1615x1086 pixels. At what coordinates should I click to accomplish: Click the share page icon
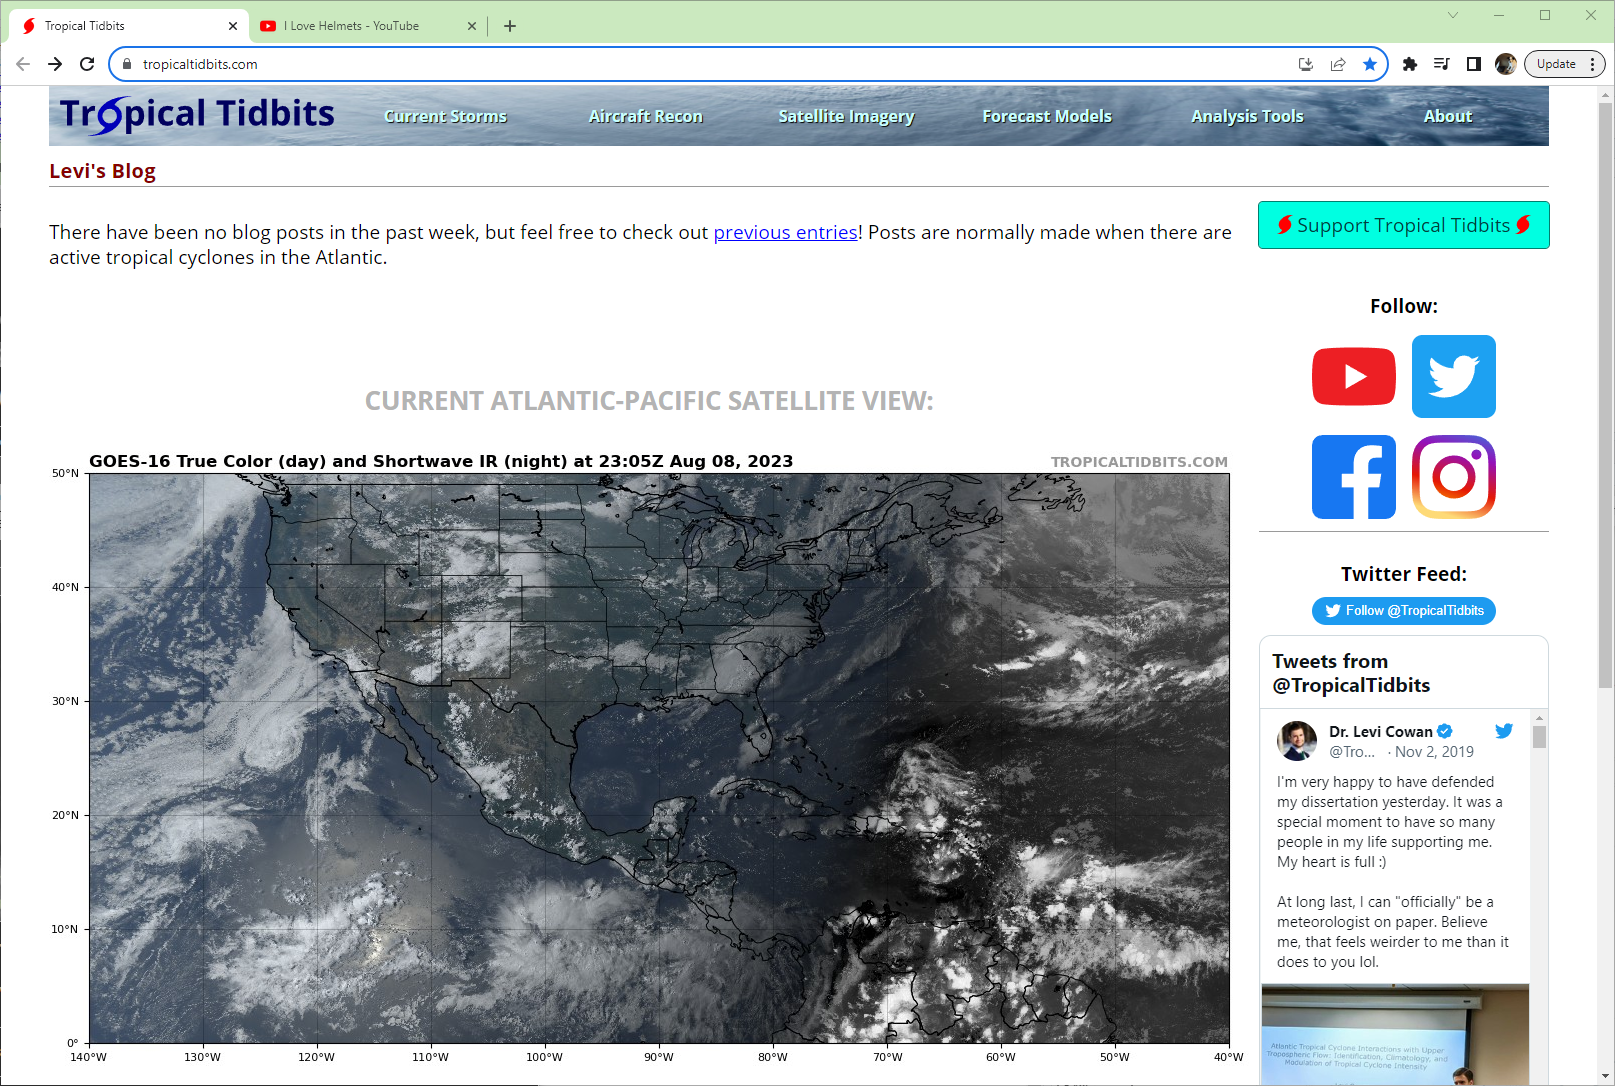[x=1338, y=64]
